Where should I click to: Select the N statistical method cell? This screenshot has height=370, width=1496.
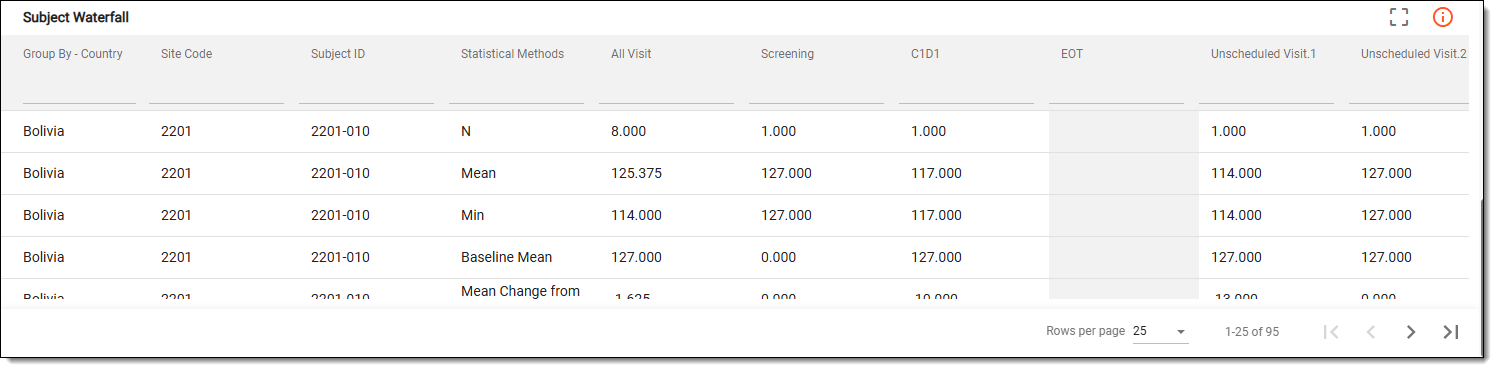465,131
